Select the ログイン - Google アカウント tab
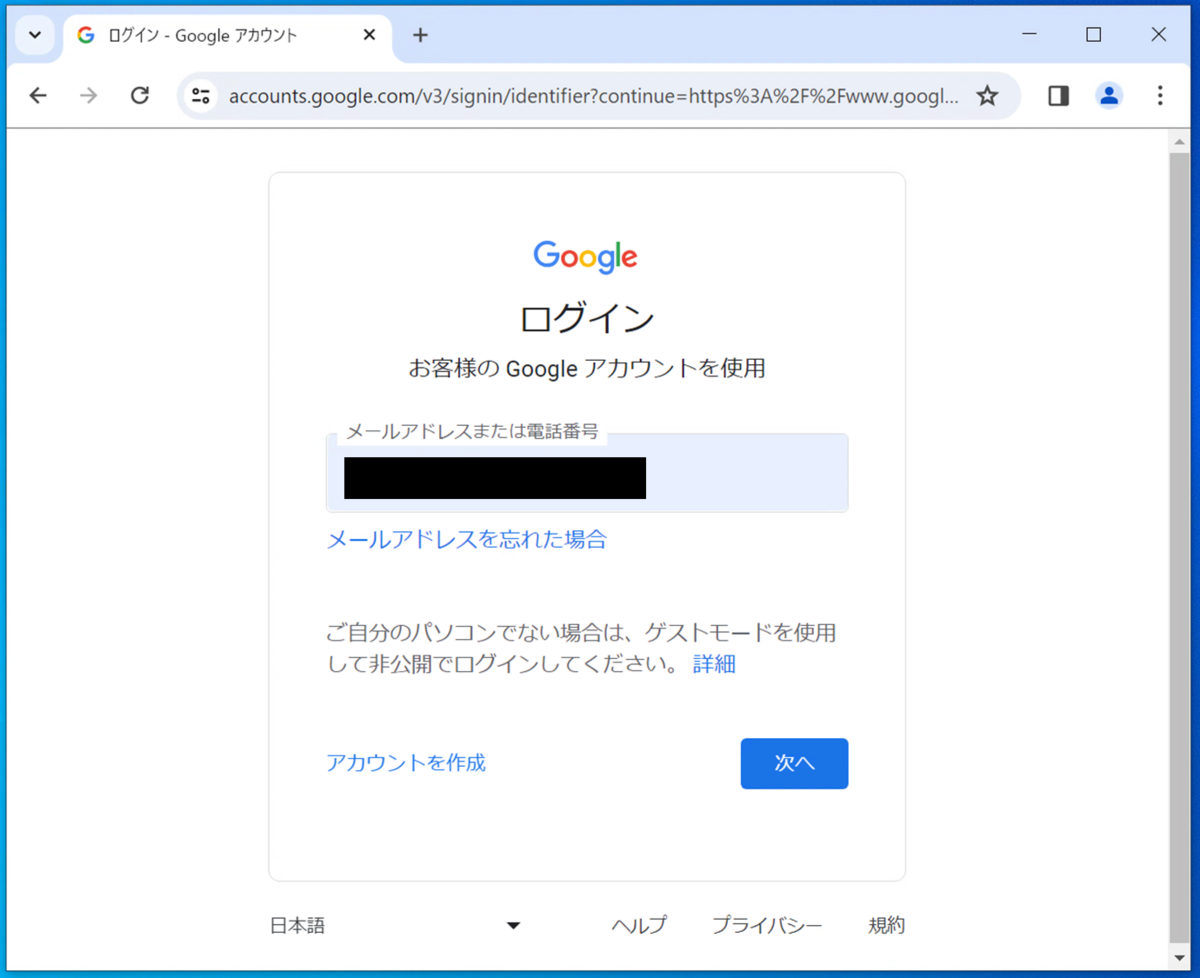The height and width of the screenshot is (978, 1200). 228,36
